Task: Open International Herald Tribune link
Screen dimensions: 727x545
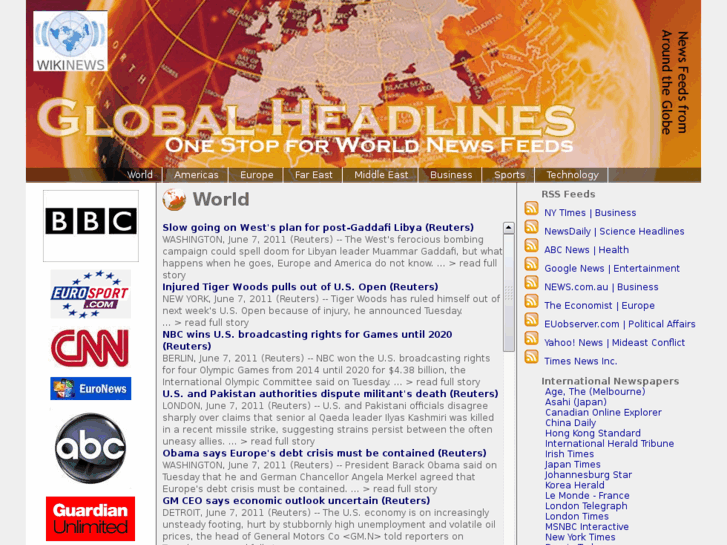Action: click(609, 443)
